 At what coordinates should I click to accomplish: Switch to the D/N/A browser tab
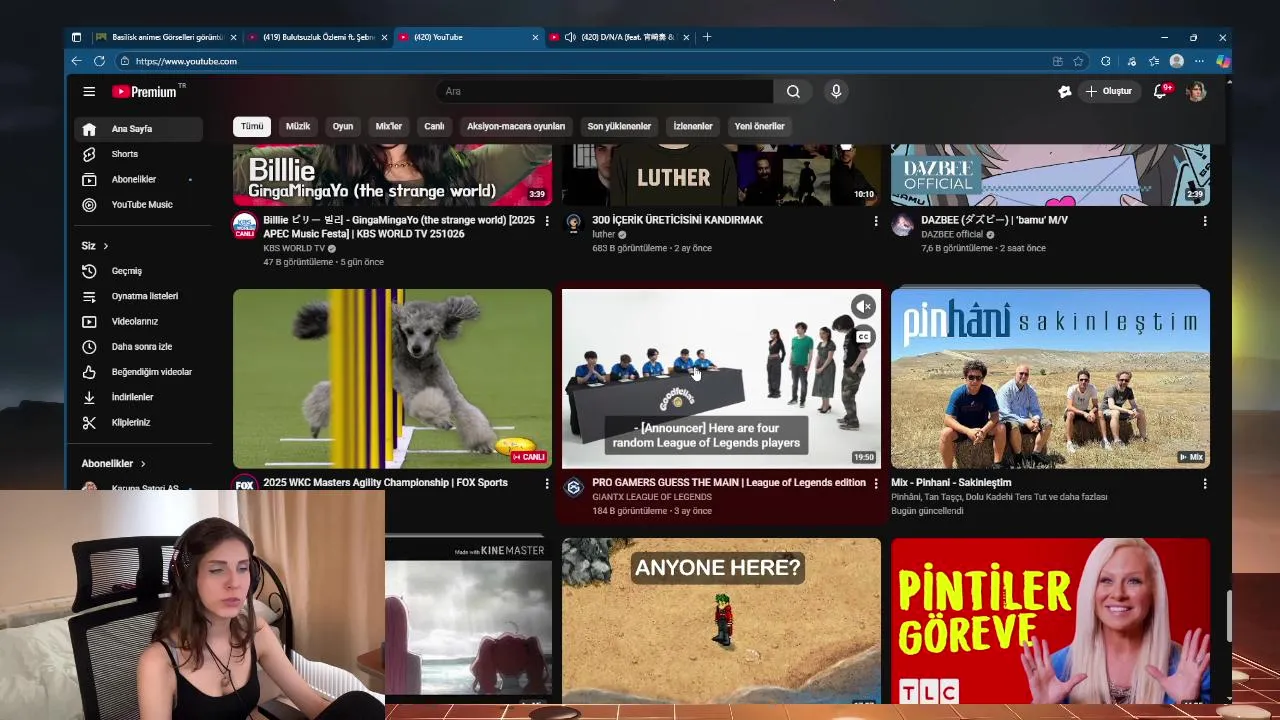point(620,37)
